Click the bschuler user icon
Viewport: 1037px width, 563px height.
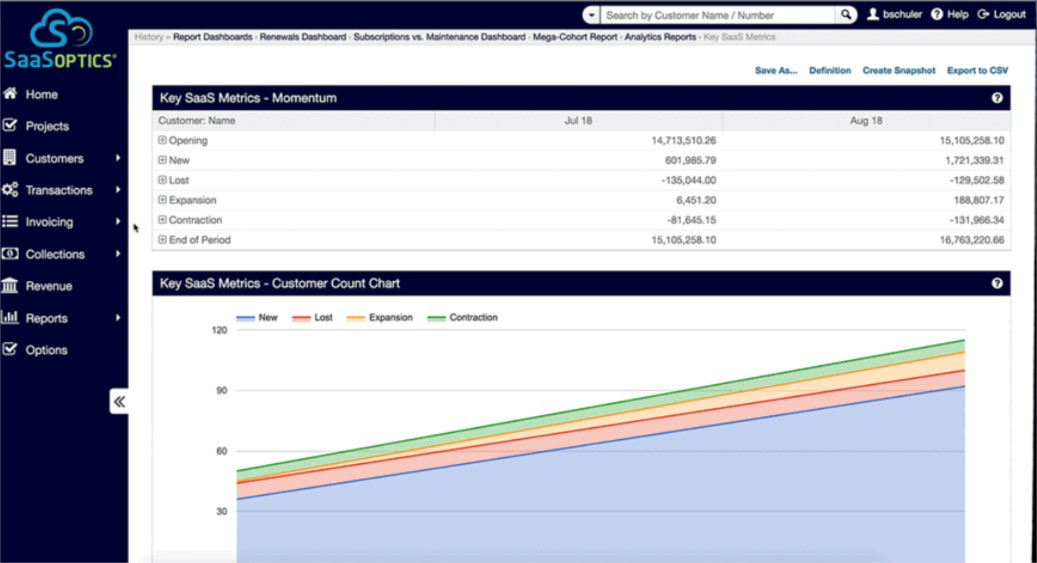pyautogui.click(x=873, y=14)
